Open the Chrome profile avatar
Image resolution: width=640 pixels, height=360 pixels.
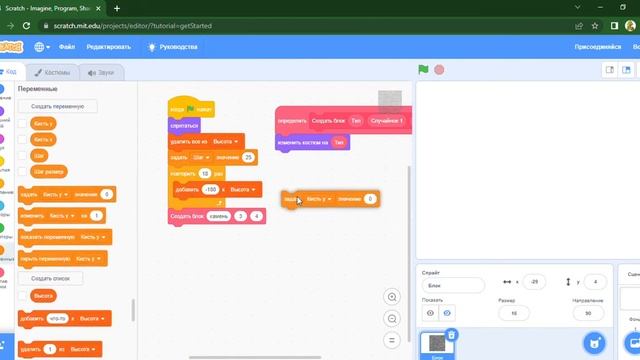pyautogui.click(x=630, y=26)
